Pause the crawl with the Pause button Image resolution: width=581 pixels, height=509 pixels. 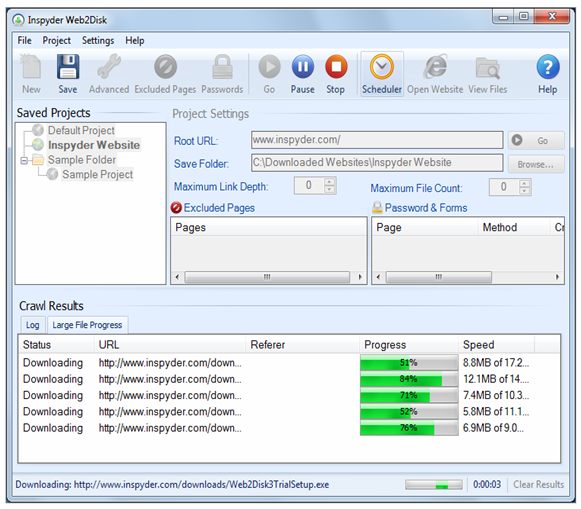coord(302,67)
